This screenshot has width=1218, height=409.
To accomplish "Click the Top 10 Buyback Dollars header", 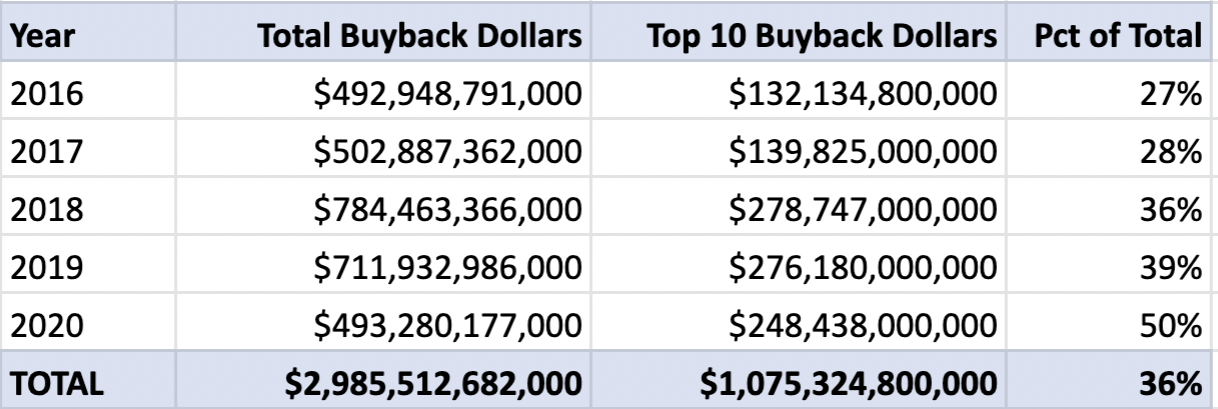I will [822, 38].
